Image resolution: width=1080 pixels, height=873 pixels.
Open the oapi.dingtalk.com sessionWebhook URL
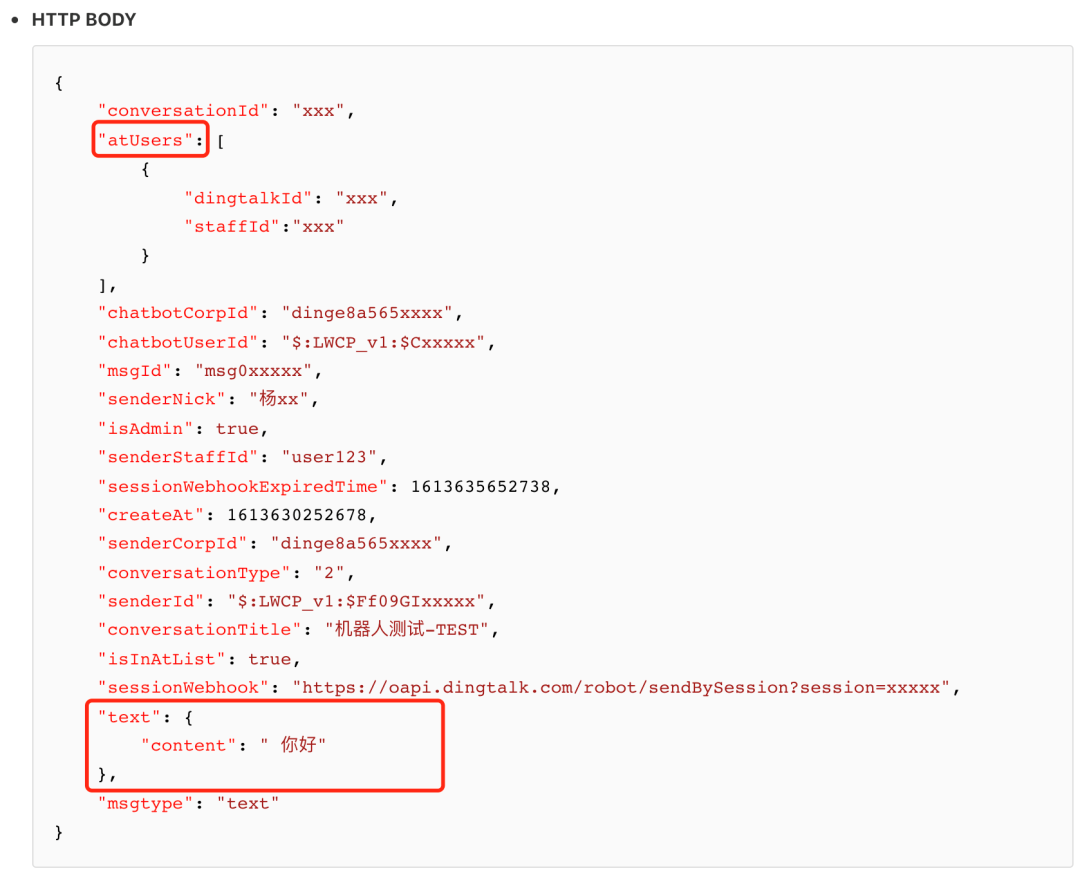[x=621, y=688]
